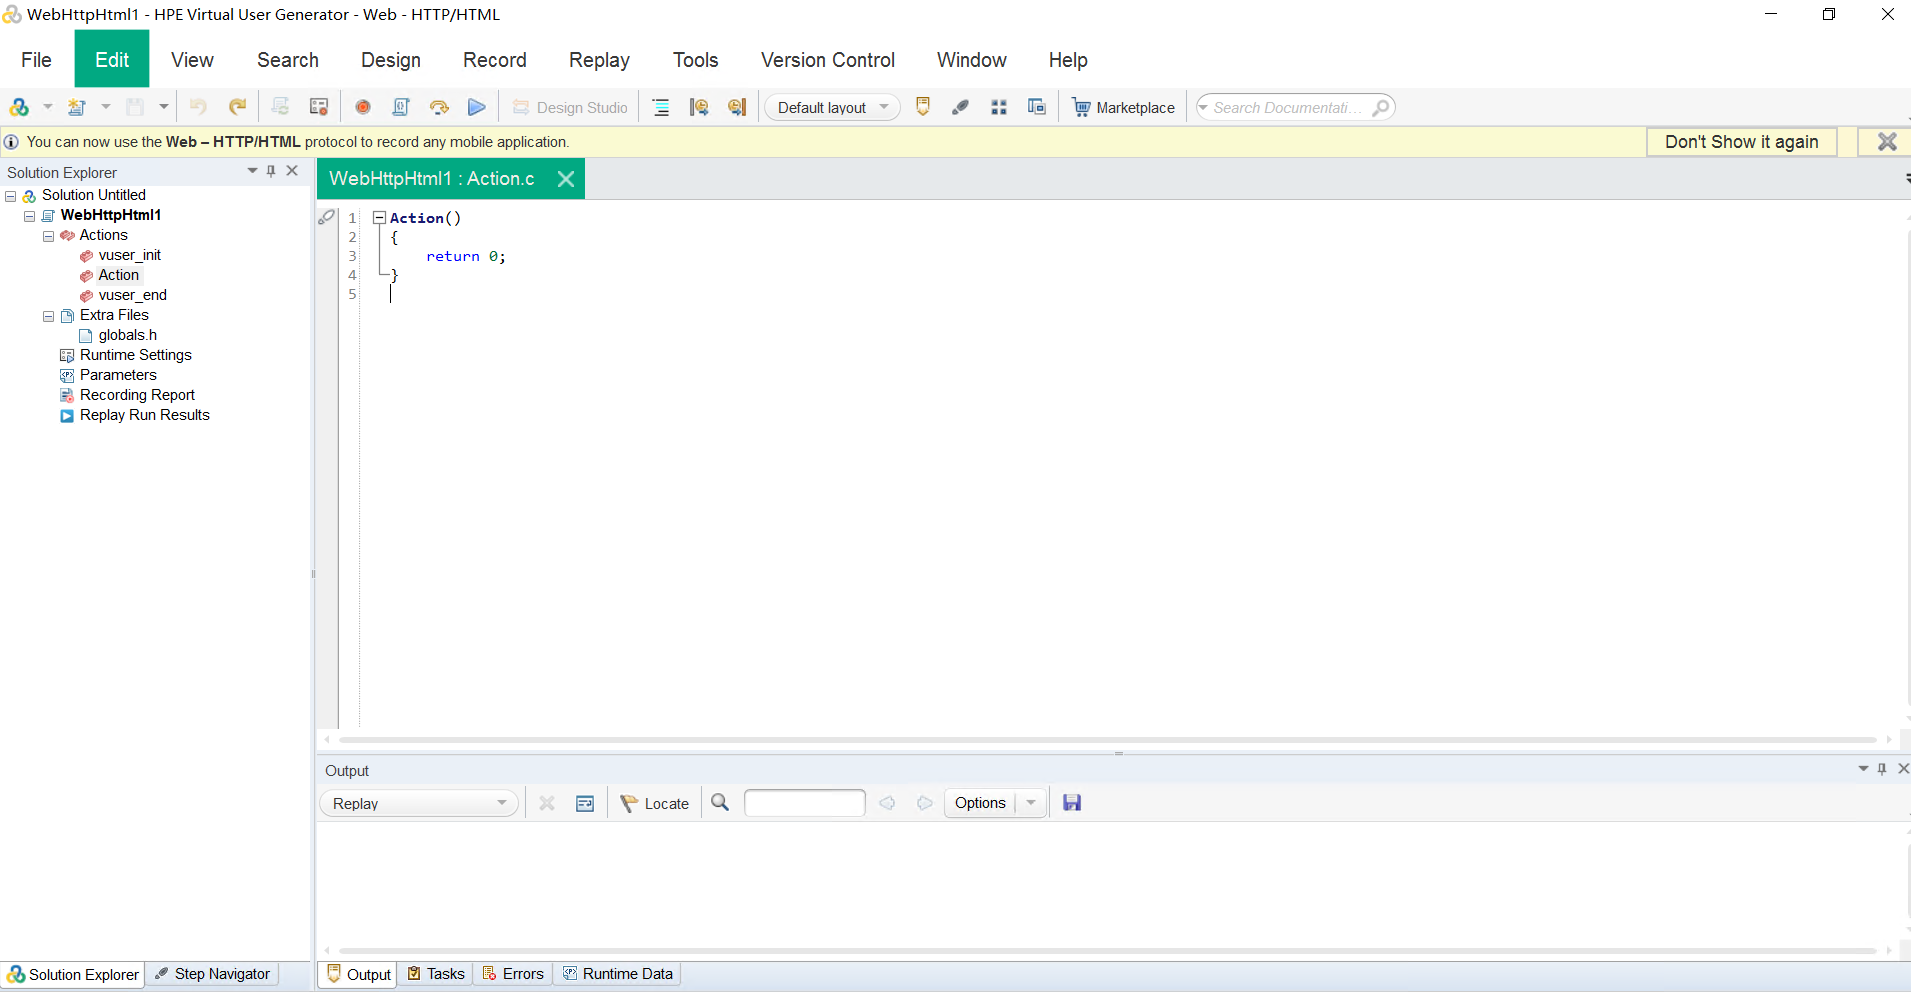Image resolution: width=1911 pixels, height=992 pixels.
Task: Click the Search Documentation input field
Action: coord(1286,107)
